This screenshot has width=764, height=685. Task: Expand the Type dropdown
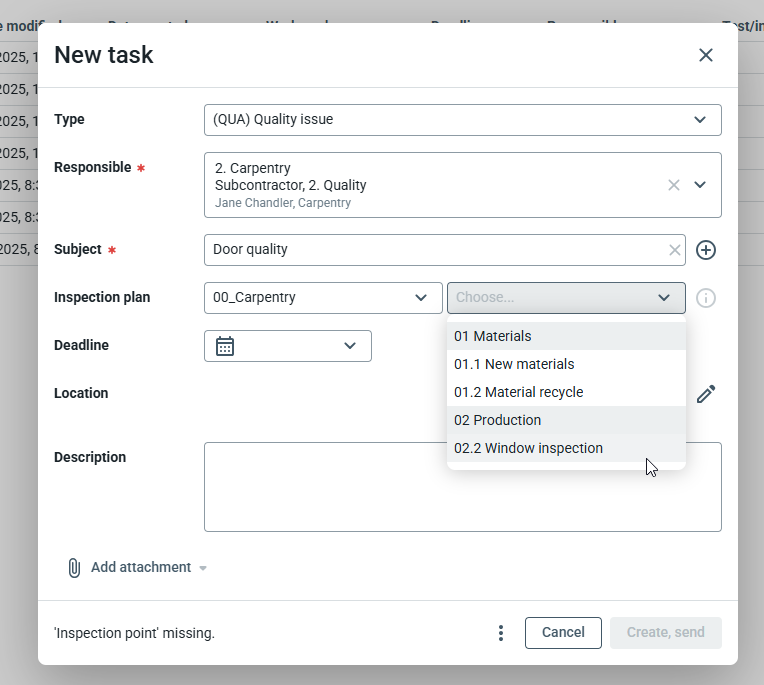pos(699,120)
